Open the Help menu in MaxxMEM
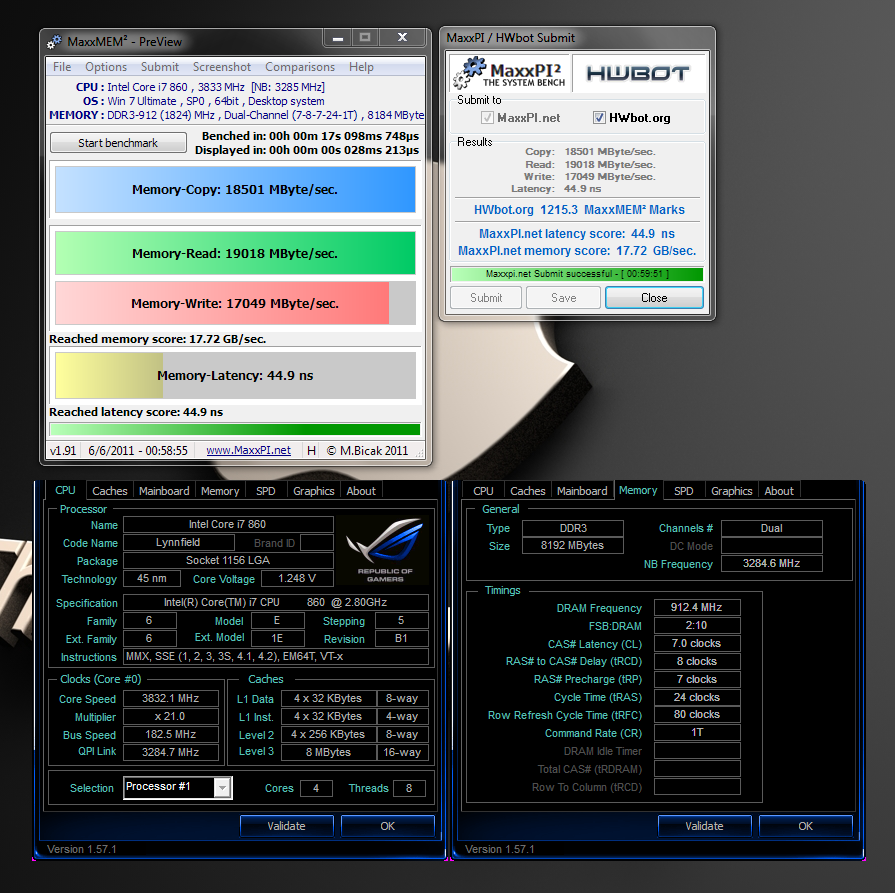 pos(361,67)
